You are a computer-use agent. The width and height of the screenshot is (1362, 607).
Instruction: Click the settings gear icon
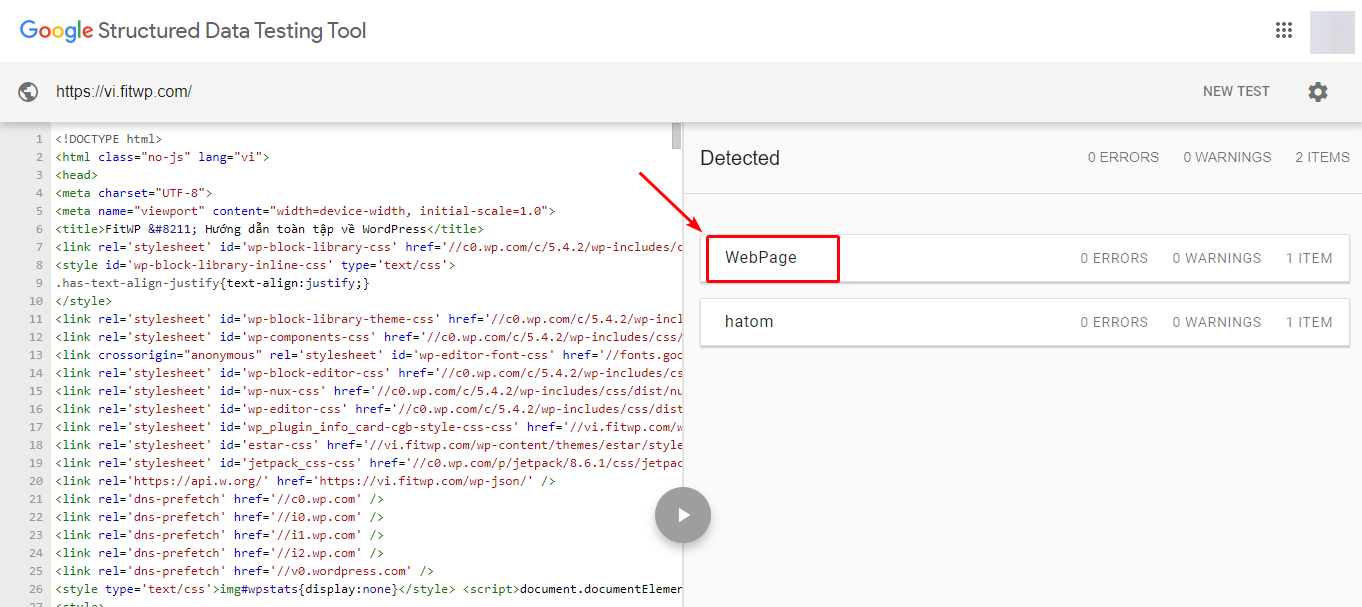coord(1318,91)
